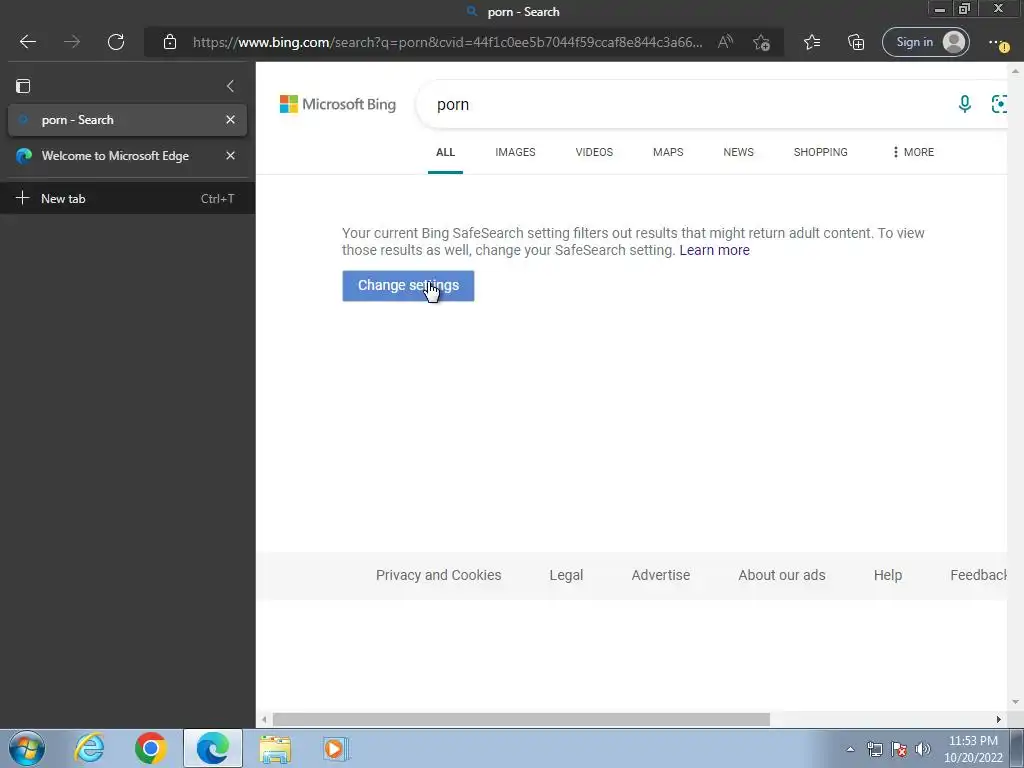Start voice search with microphone icon

965,104
